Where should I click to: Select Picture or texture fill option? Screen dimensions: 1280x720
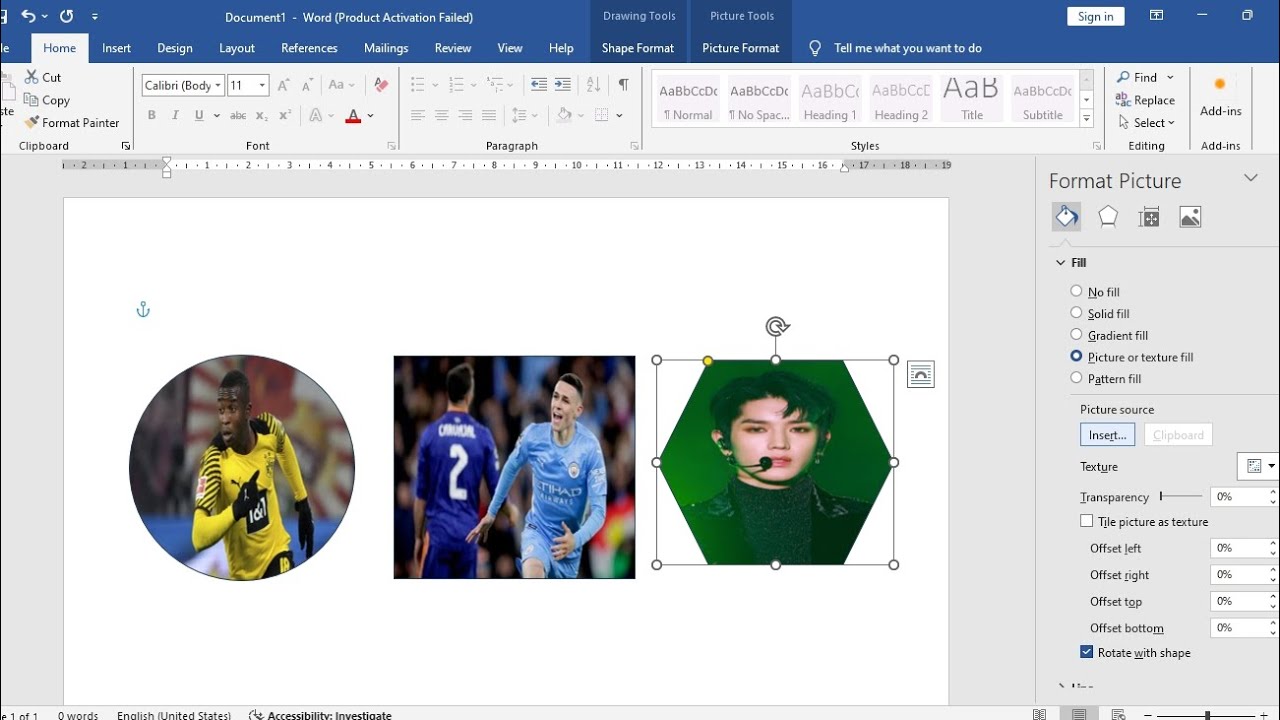click(1076, 356)
